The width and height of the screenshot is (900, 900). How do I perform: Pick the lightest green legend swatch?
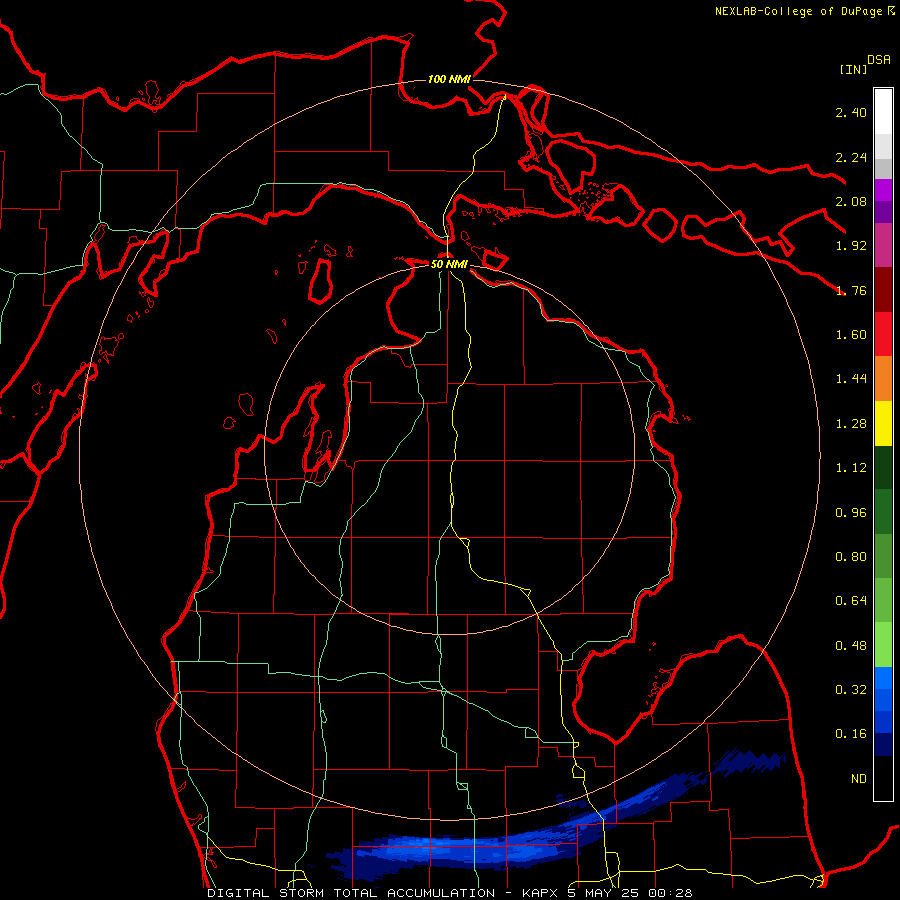pyautogui.click(x=883, y=645)
